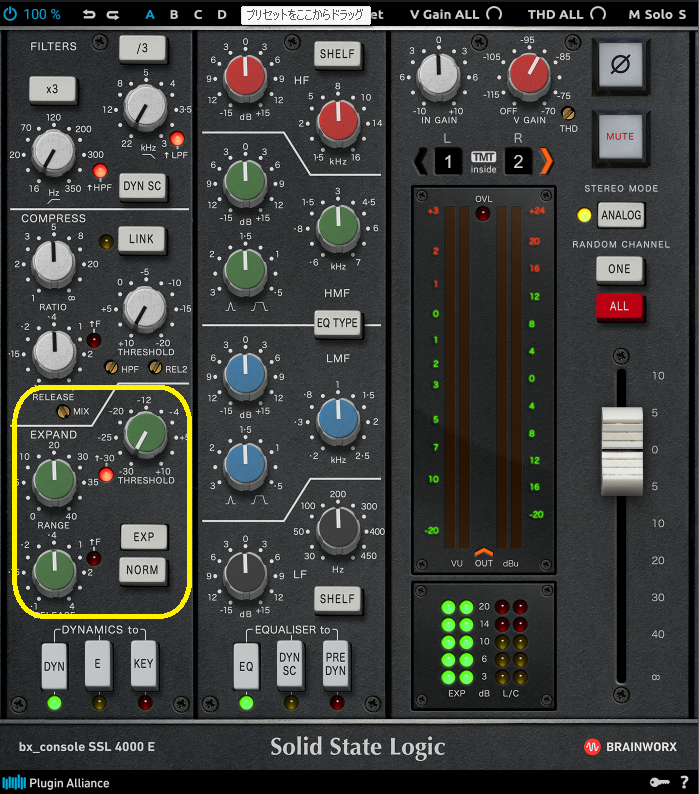
Task: Select settings slot A
Action: click(x=150, y=15)
